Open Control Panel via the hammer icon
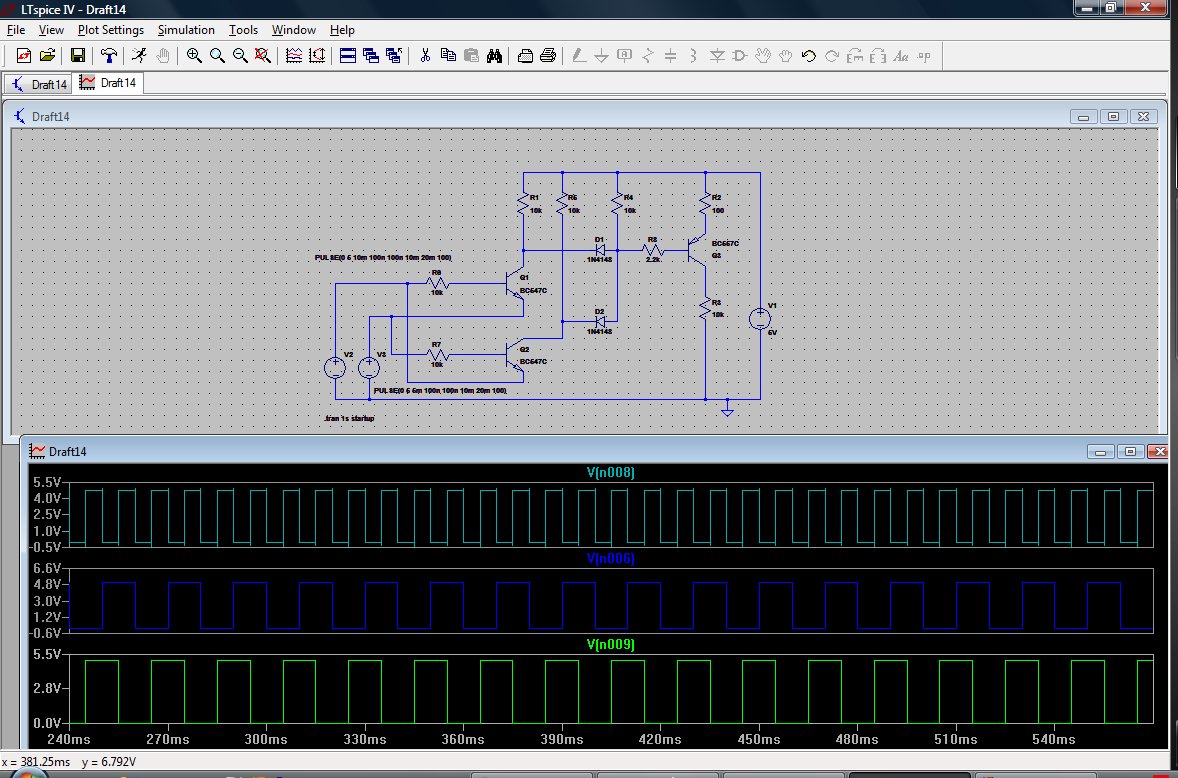This screenshot has width=1178, height=778. [107, 56]
